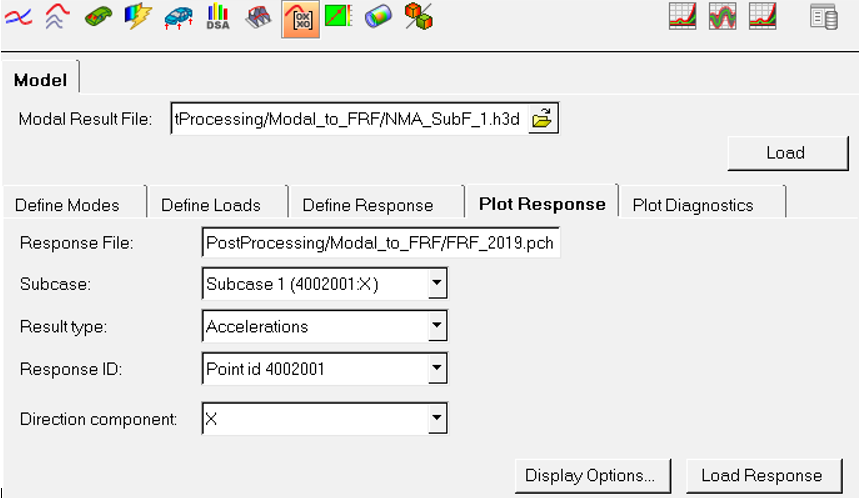Open the Plot Diagnostics tab
859x498 pixels.
(x=693, y=205)
